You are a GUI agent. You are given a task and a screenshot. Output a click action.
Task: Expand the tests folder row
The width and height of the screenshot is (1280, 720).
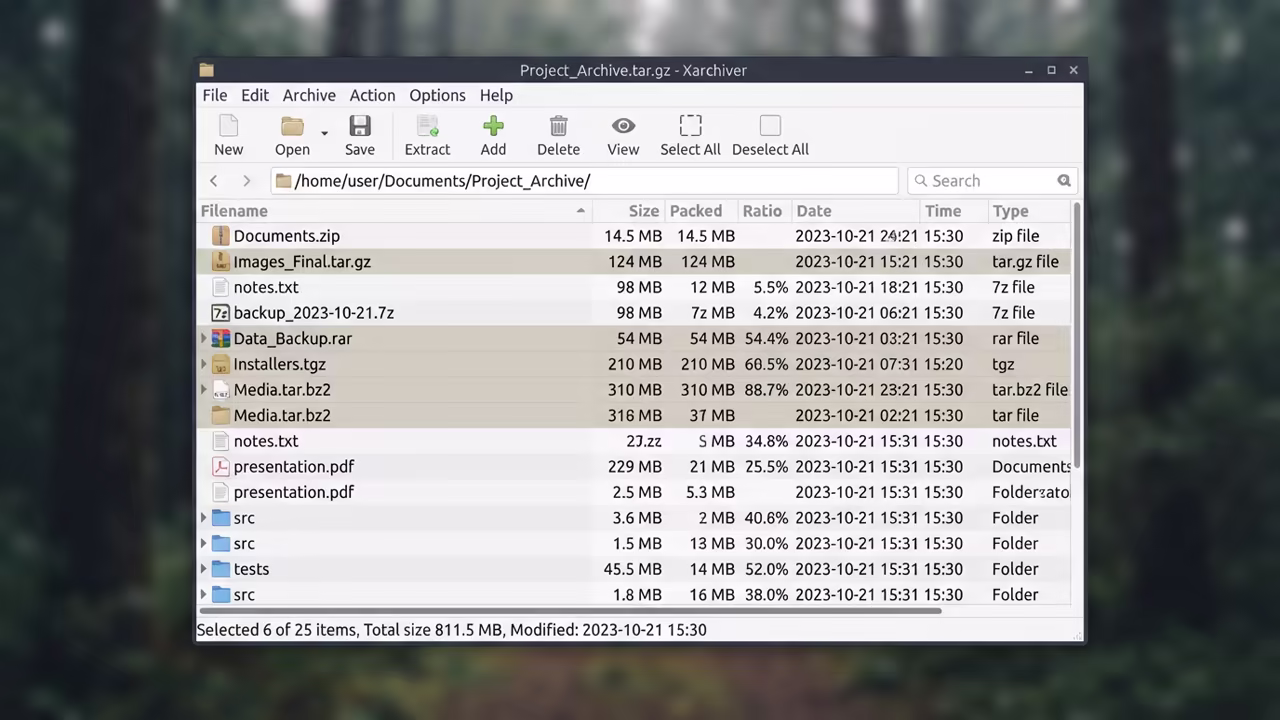(x=204, y=569)
